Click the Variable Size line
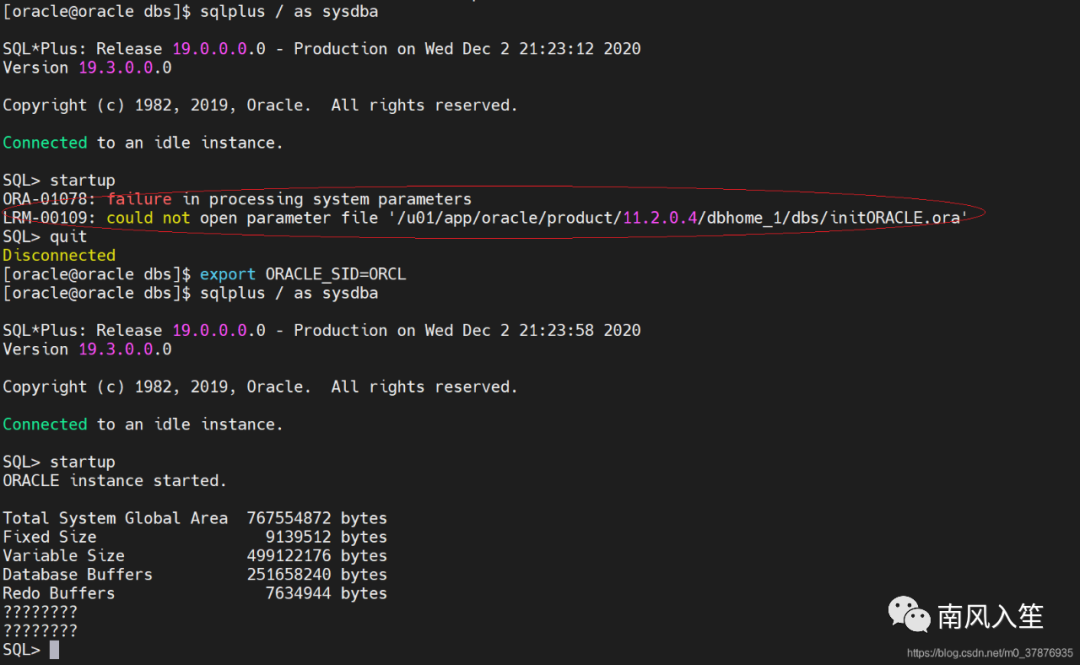 tap(195, 555)
